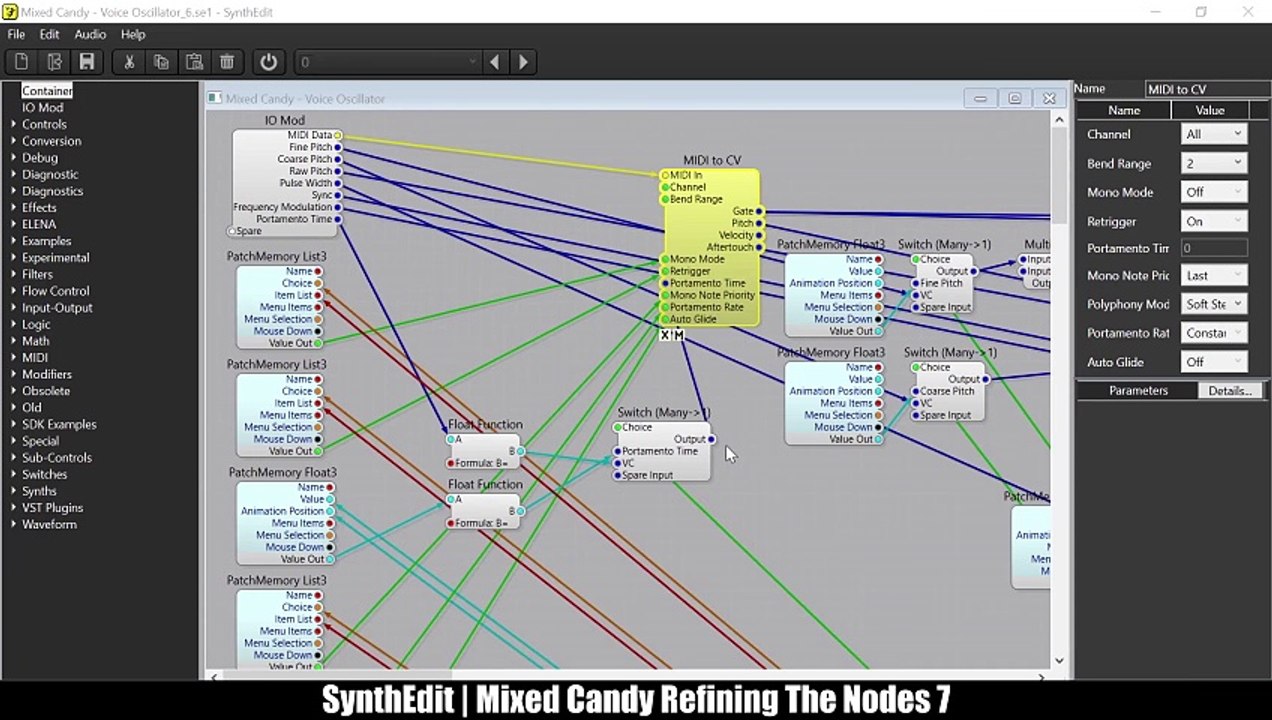Open the Help menu
1272x720 pixels.
pos(133,34)
